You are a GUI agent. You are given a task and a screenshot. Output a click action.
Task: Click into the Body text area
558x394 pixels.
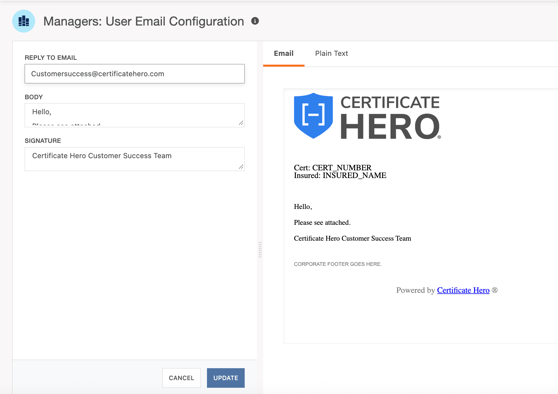tap(135, 115)
